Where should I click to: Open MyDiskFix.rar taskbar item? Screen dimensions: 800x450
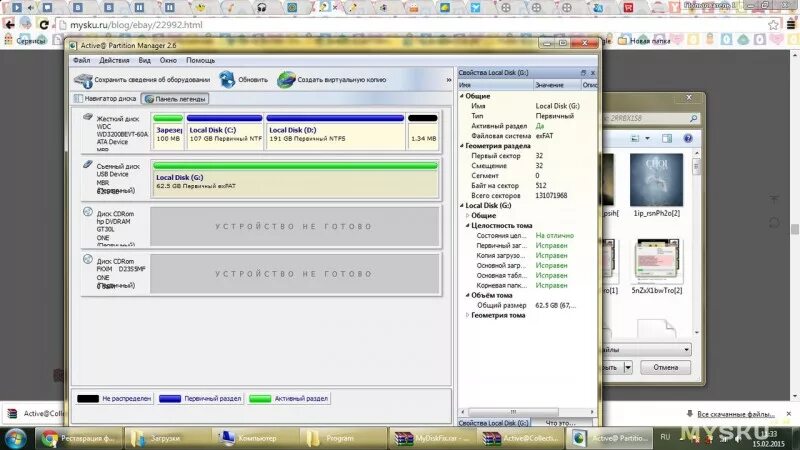pos(432,438)
